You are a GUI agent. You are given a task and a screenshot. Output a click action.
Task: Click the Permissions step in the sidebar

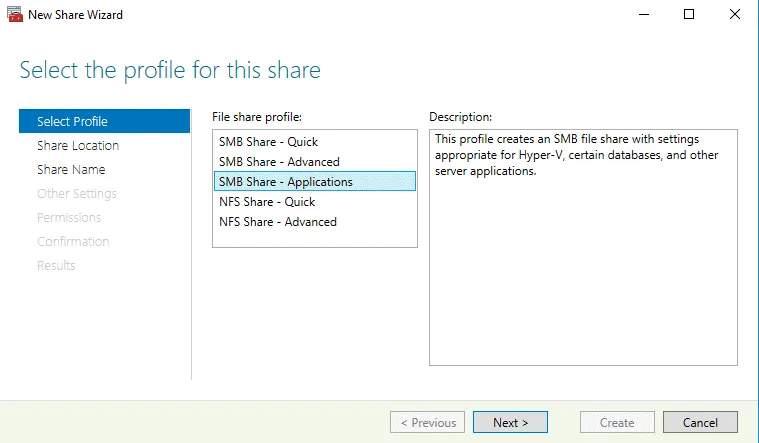(x=69, y=218)
